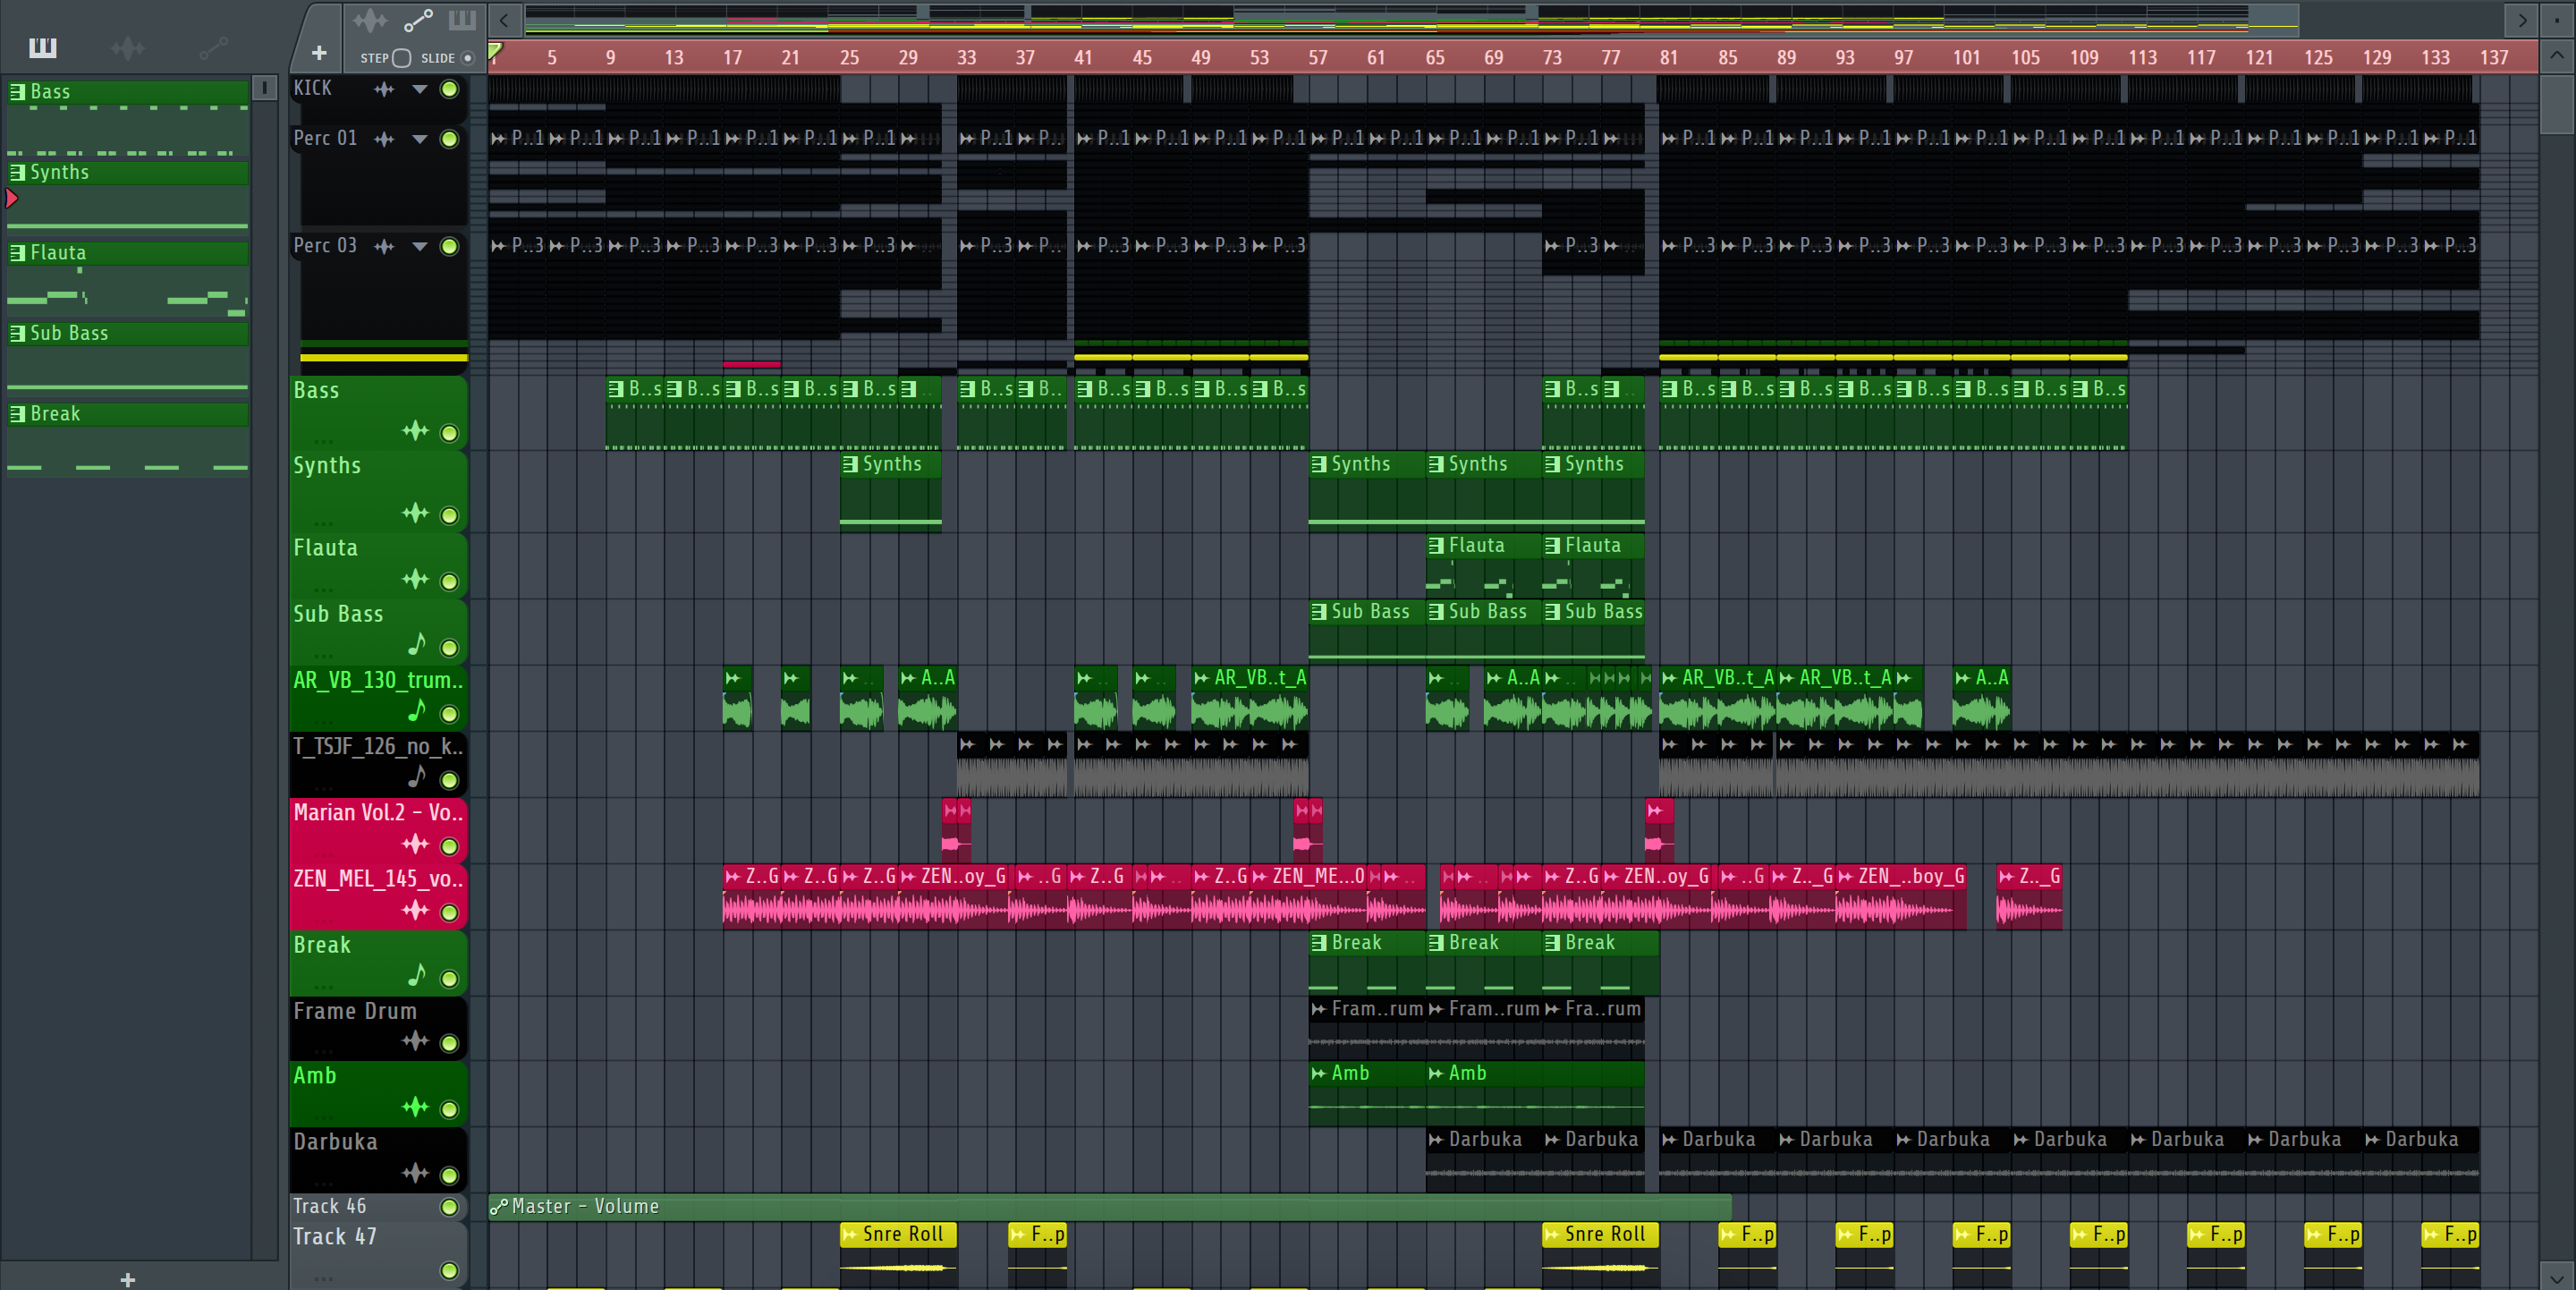Jump to bar 81 on the timeline
2576x1290 pixels.
point(1668,58)
